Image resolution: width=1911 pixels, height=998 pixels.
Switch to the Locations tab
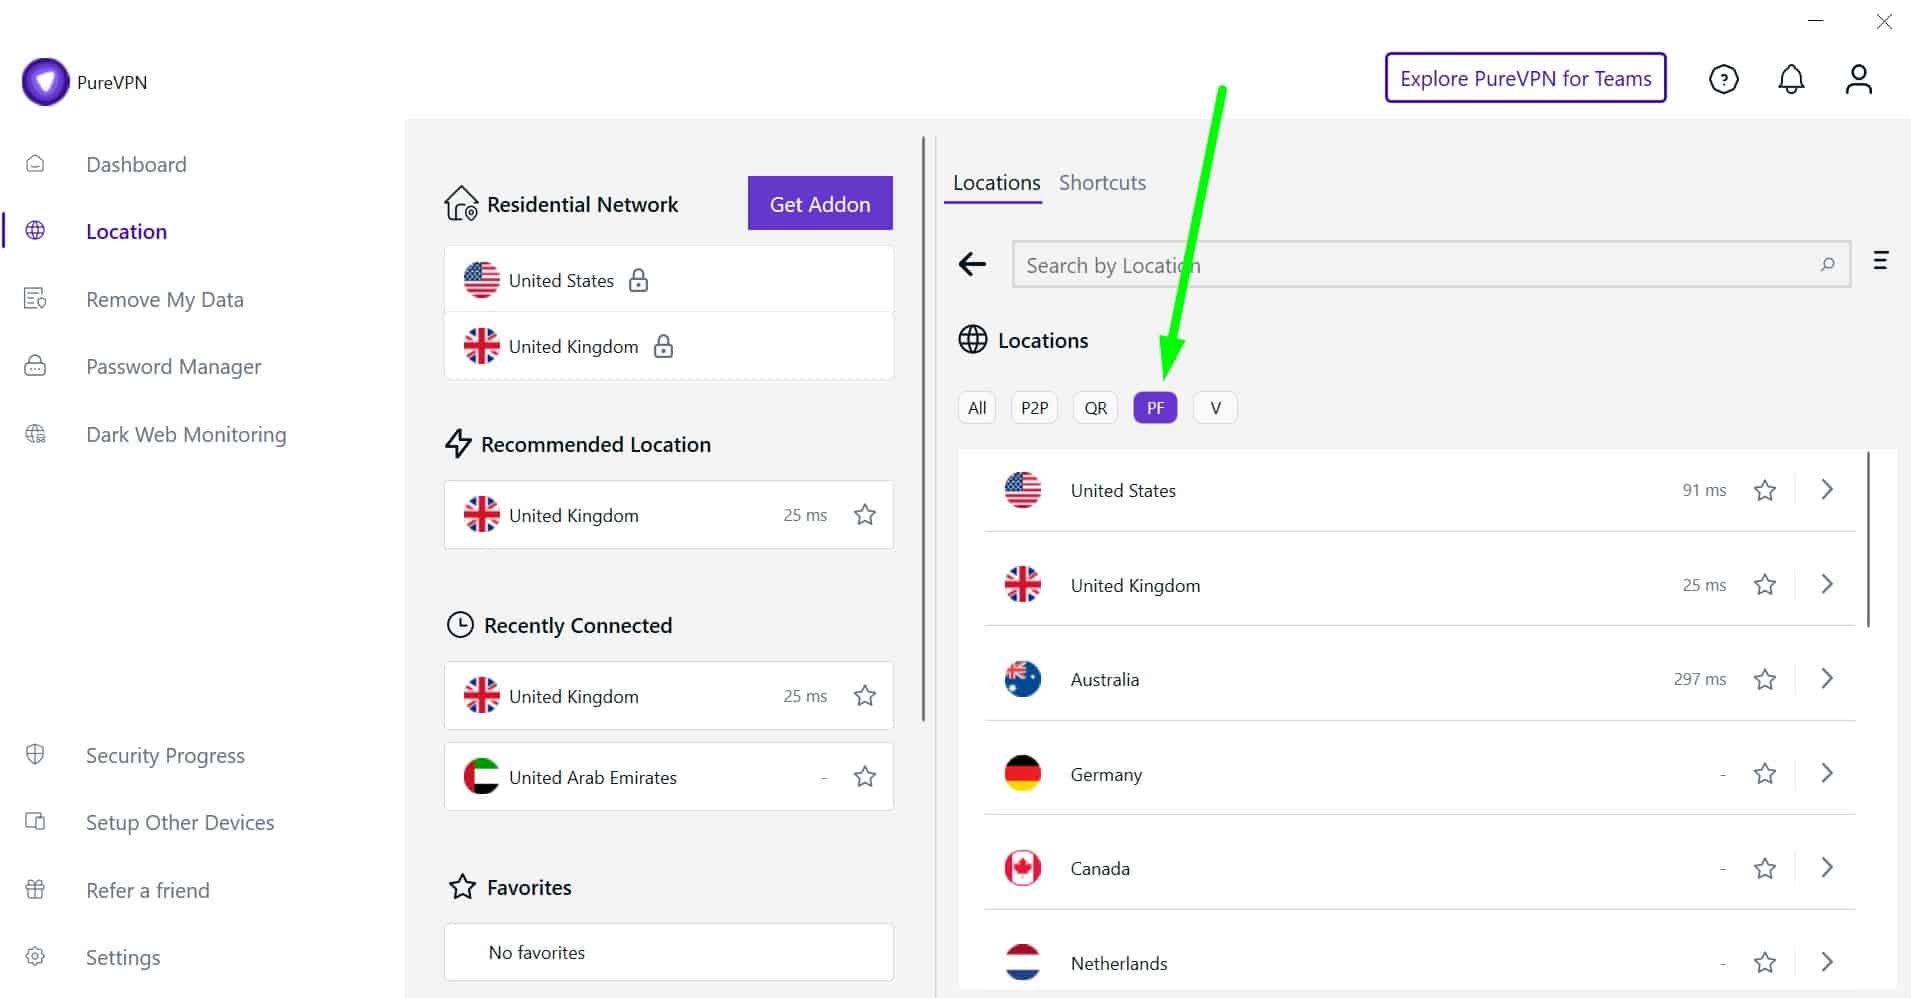996,183
